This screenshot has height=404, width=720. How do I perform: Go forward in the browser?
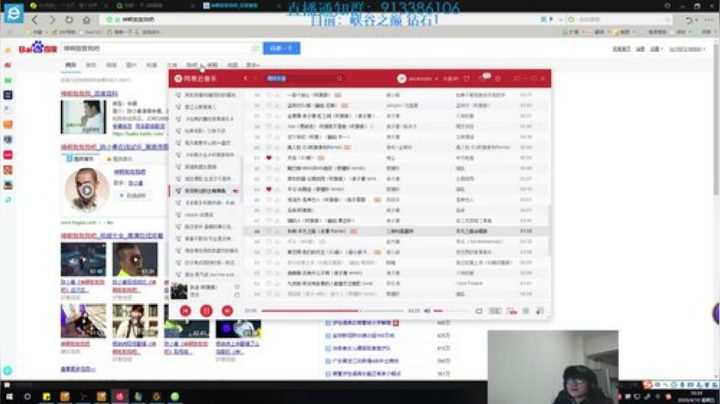(52, 20)
